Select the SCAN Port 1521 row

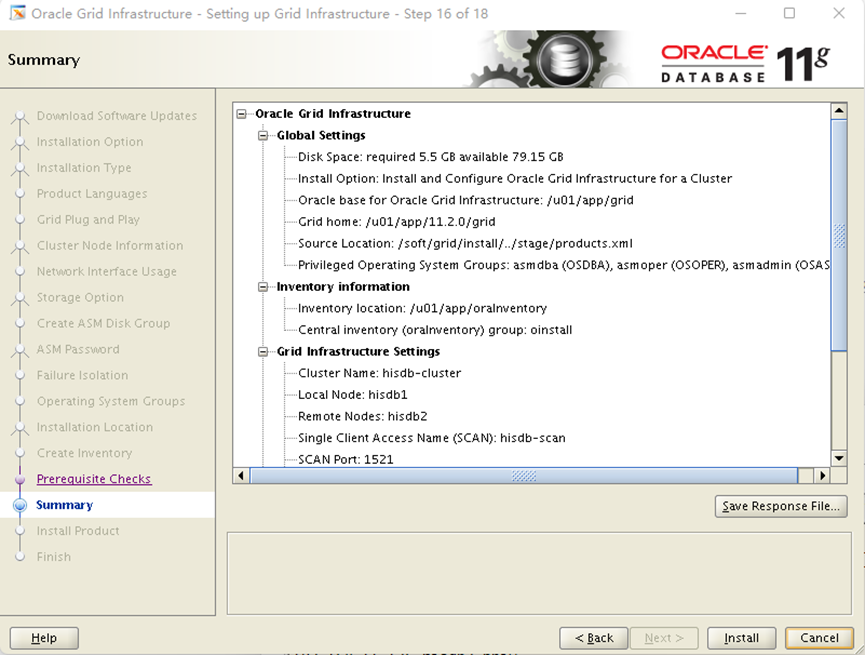[345, 459]
